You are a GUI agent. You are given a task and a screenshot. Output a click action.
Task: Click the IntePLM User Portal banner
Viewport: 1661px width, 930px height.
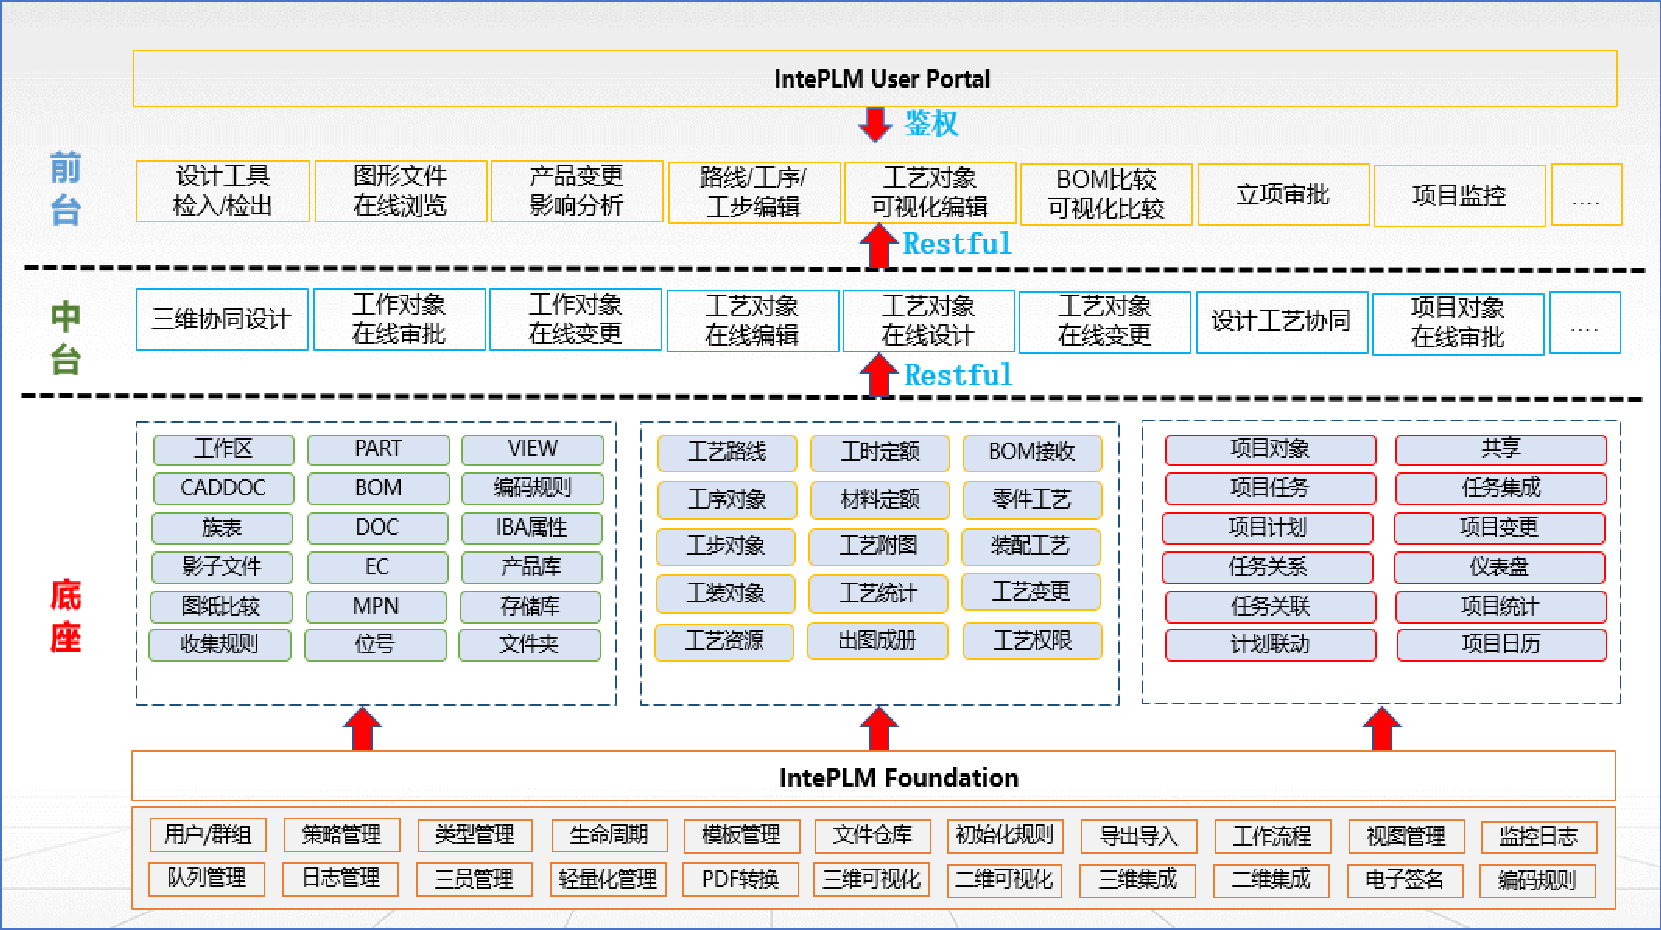click(875, 78)
